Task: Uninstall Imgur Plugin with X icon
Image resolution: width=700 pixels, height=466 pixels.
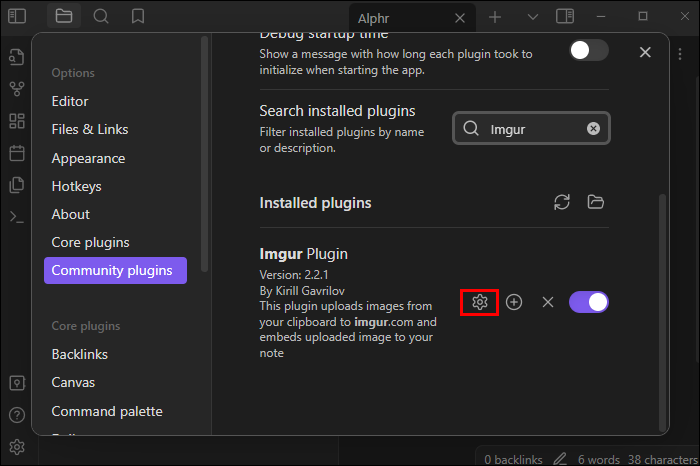Action: click(x=547, y=302)
